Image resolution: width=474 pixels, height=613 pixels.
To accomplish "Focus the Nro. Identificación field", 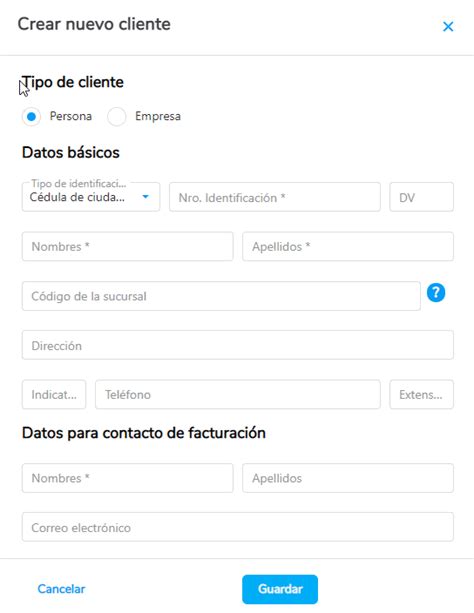I will (x=275, y=197).
